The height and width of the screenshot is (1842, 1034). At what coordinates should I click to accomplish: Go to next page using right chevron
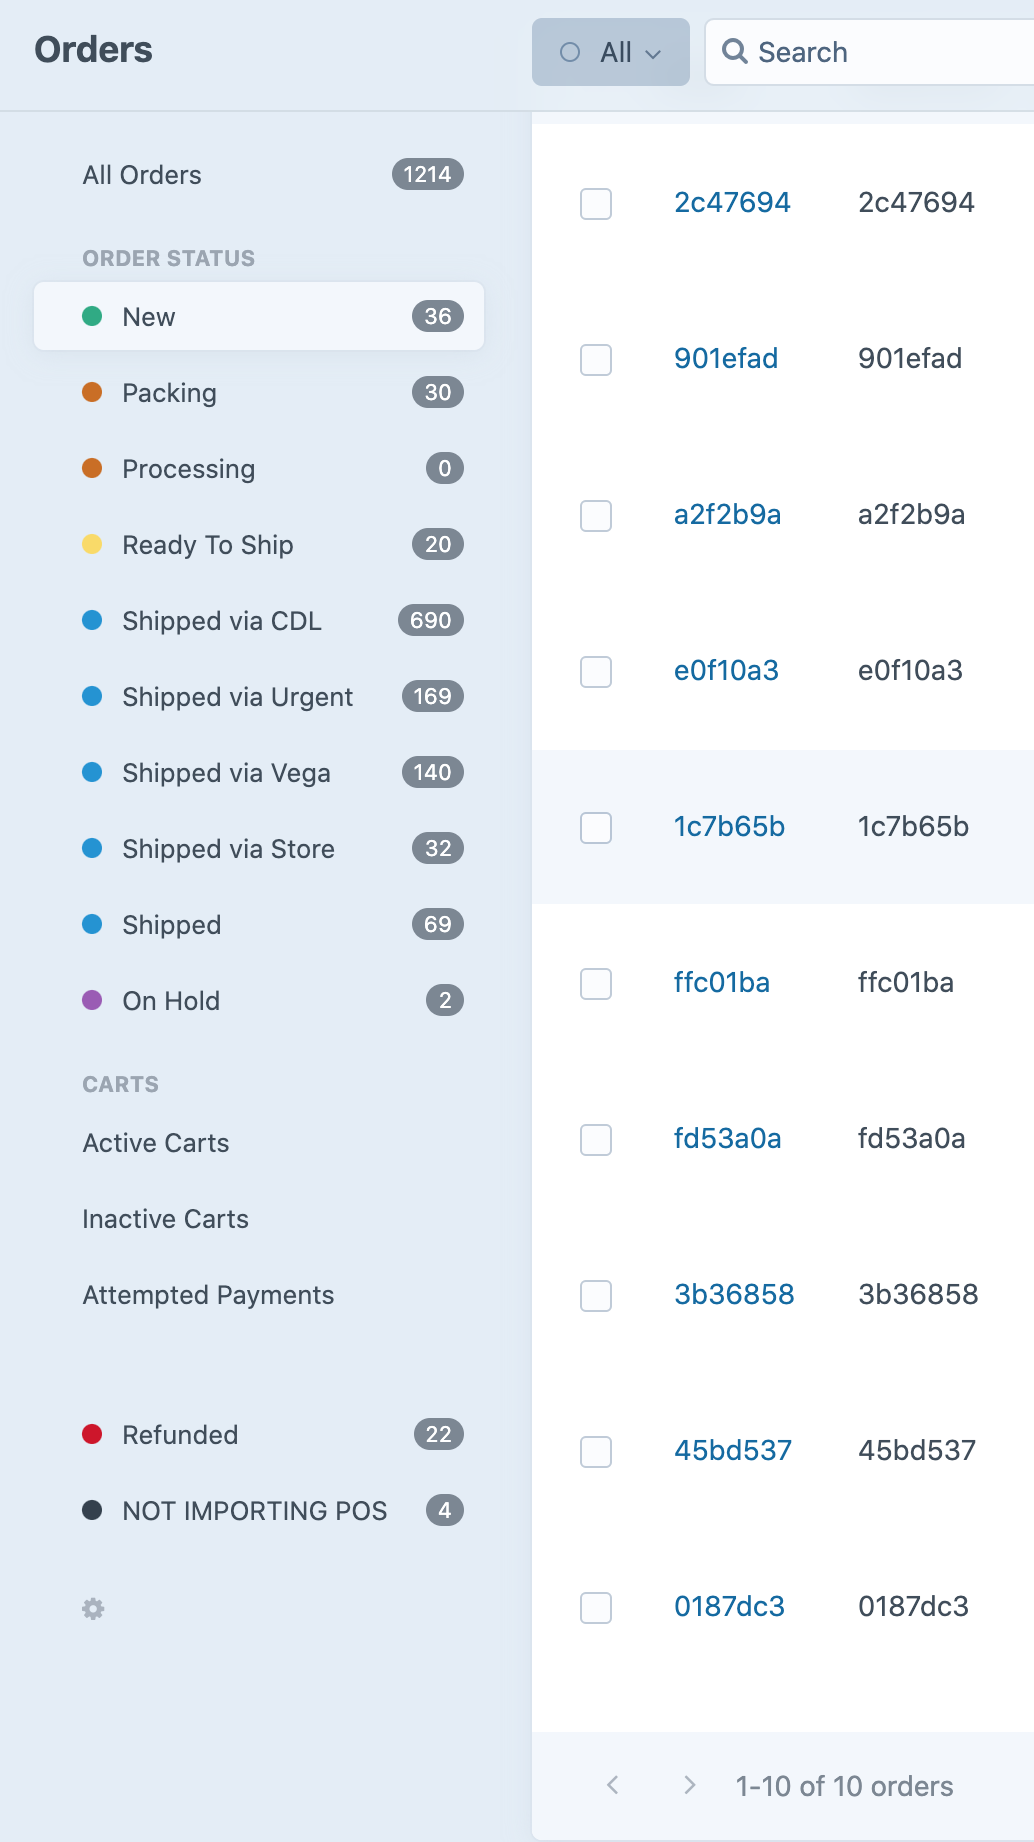click(689, 1786)
